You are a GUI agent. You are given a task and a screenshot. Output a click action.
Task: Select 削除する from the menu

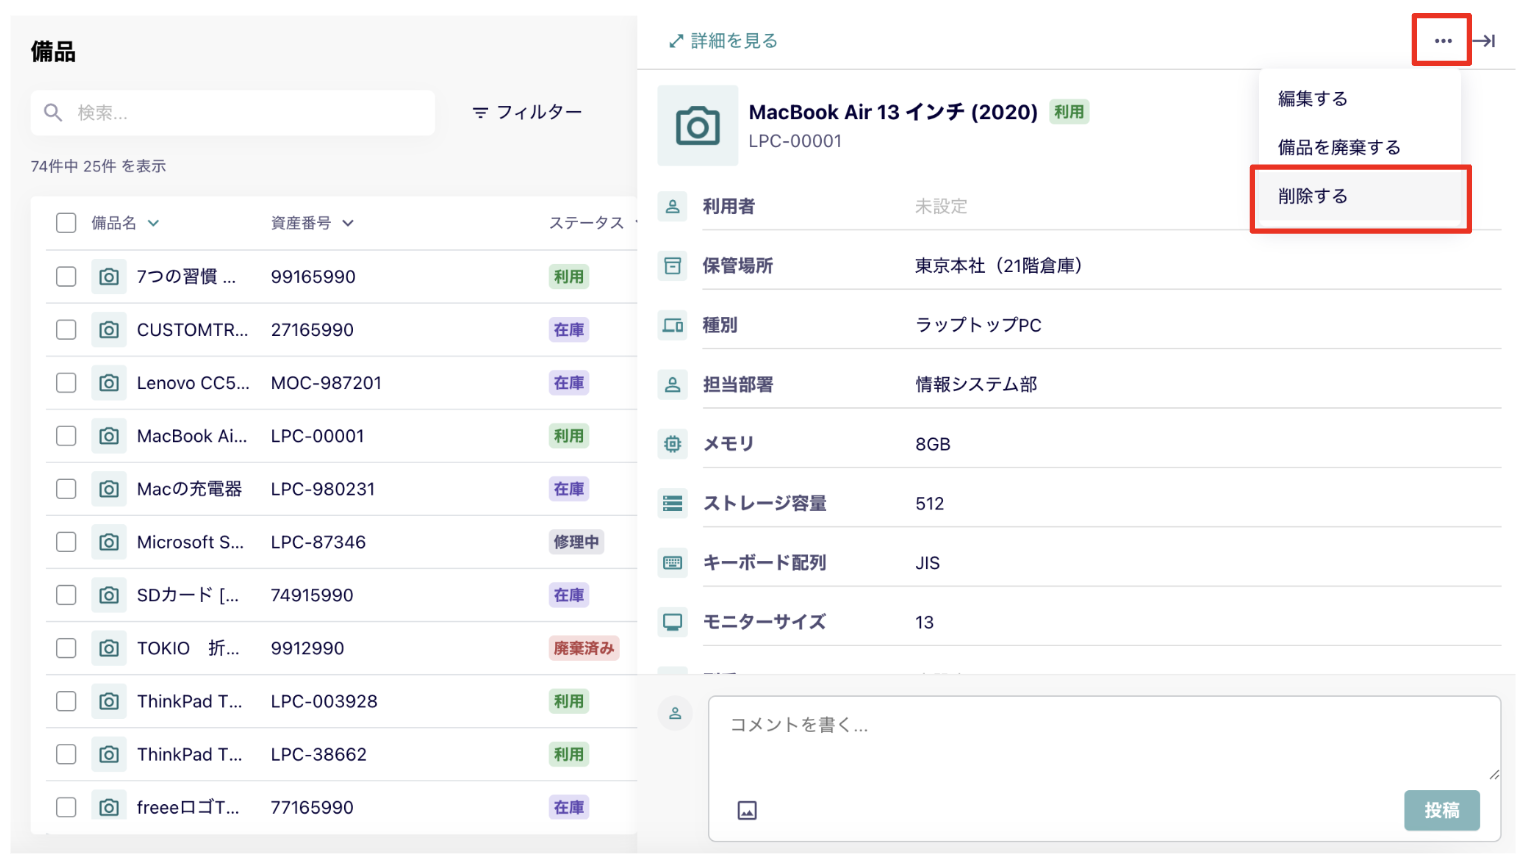click(1313, 196)
